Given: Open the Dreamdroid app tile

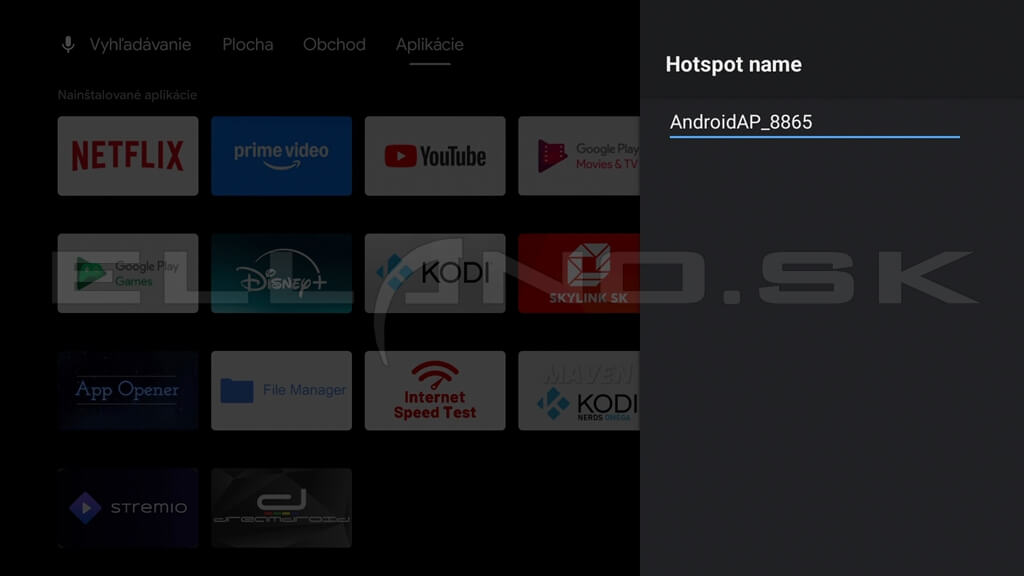Looking at the screenshot, I should click(281, 507).
